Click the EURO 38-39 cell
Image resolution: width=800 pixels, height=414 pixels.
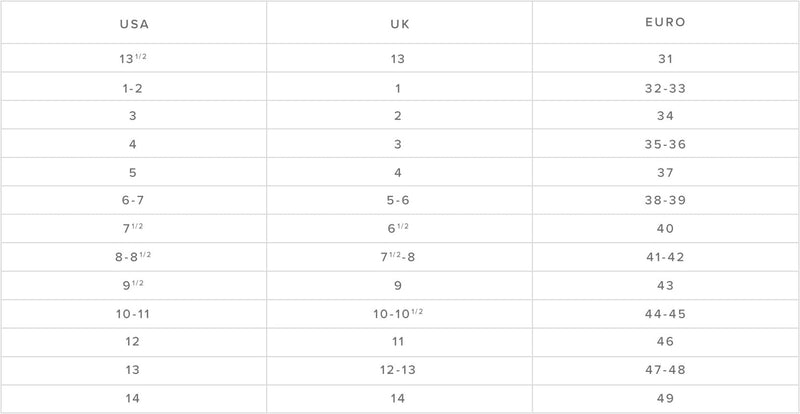[665, 200]
